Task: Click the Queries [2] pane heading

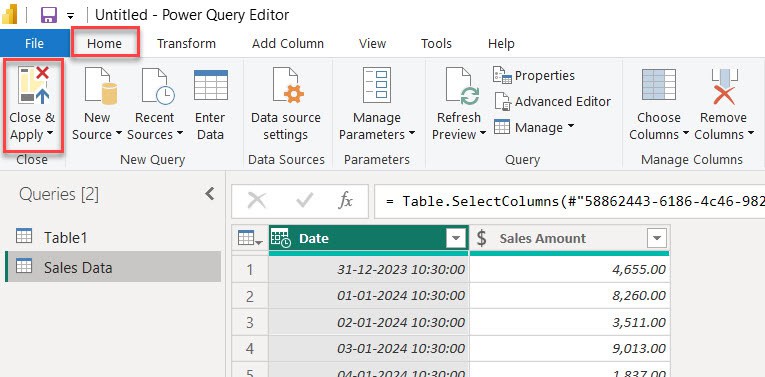Action: click(59, 195)
